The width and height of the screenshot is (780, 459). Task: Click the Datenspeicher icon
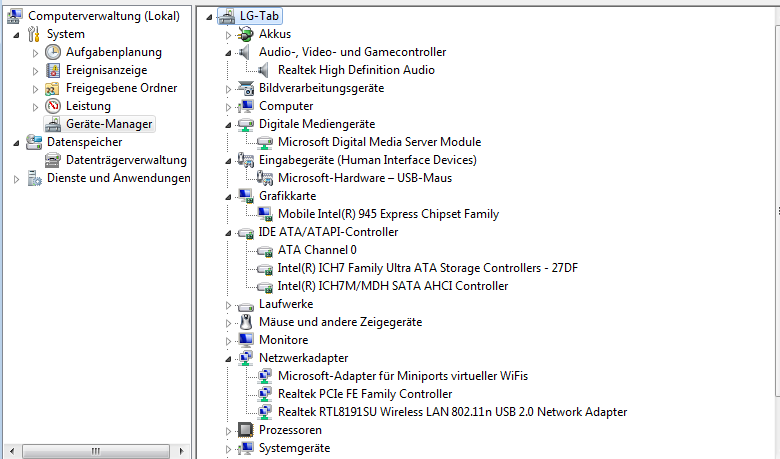[x=34, y=142]
